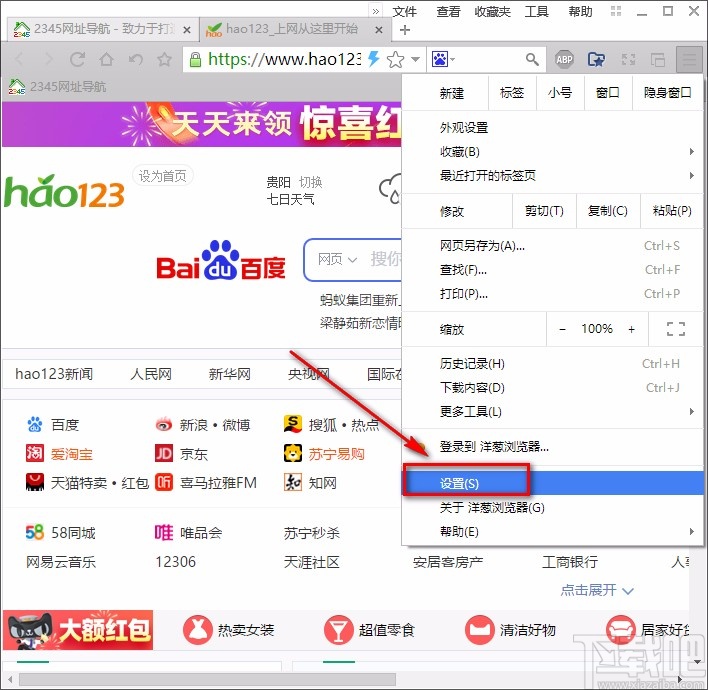The height and width of the screenshot is (690, 708).
Task: Expand sites list with 点击展开
Action: click(597, 590)
